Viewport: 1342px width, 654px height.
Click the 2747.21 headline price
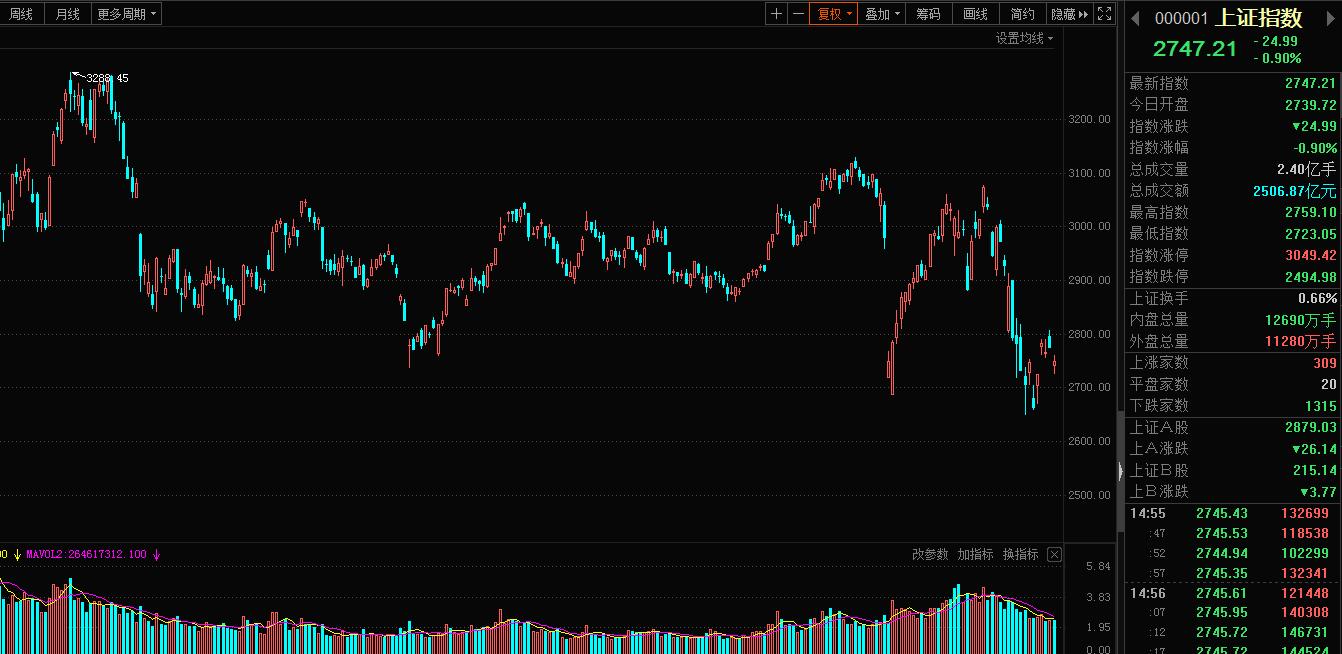coord(1194,49)
